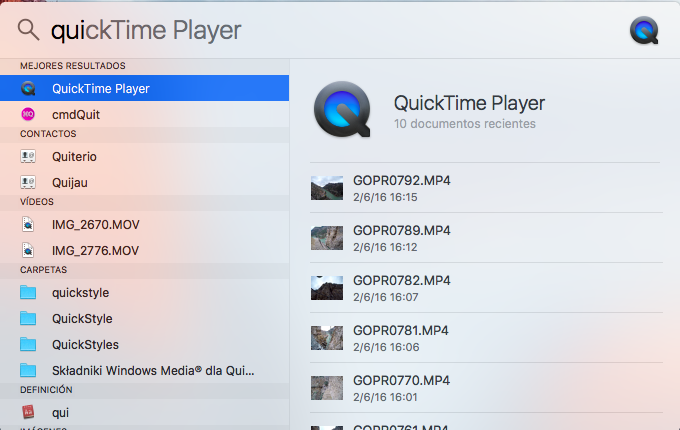
Task: Click the search field with quickTime Player text
Action: click(x=146, y=30)
